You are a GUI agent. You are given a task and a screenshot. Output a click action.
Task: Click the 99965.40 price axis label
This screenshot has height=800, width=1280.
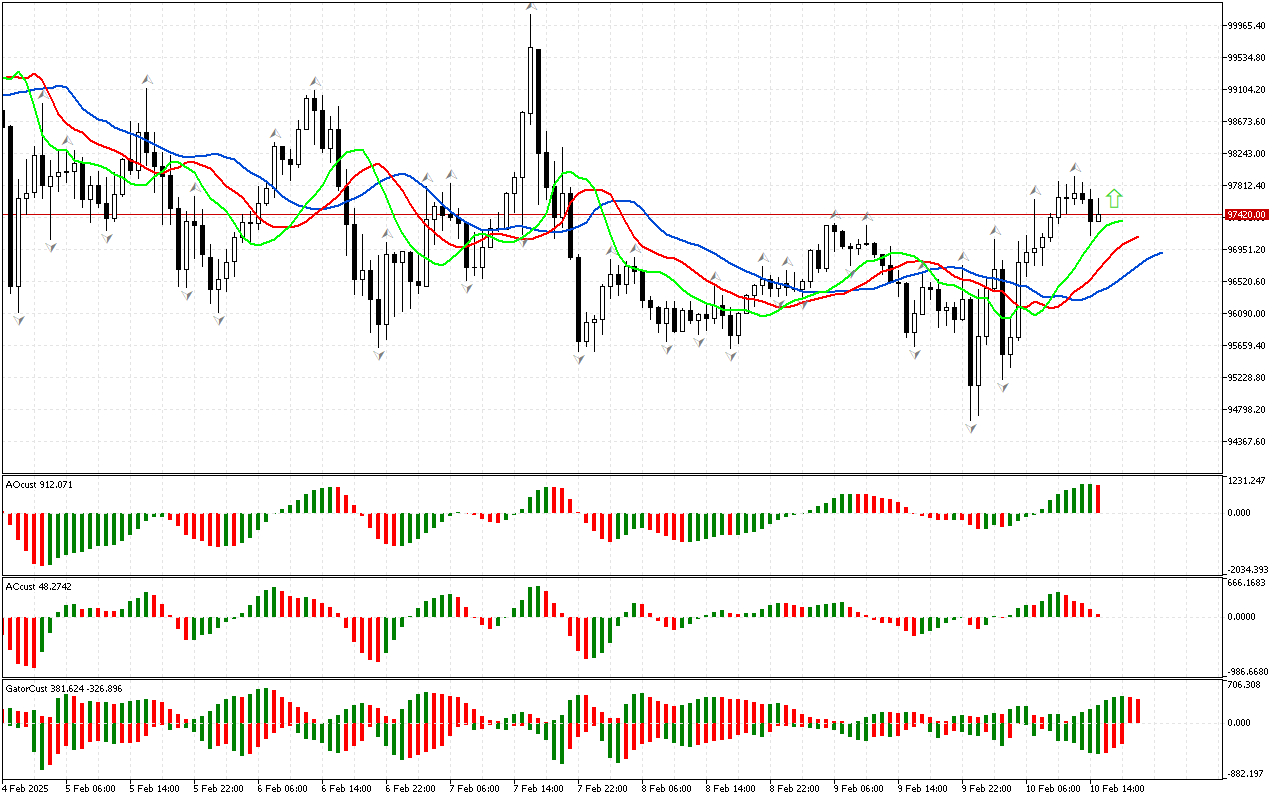pyautogui.click(x=1247, y=26)
